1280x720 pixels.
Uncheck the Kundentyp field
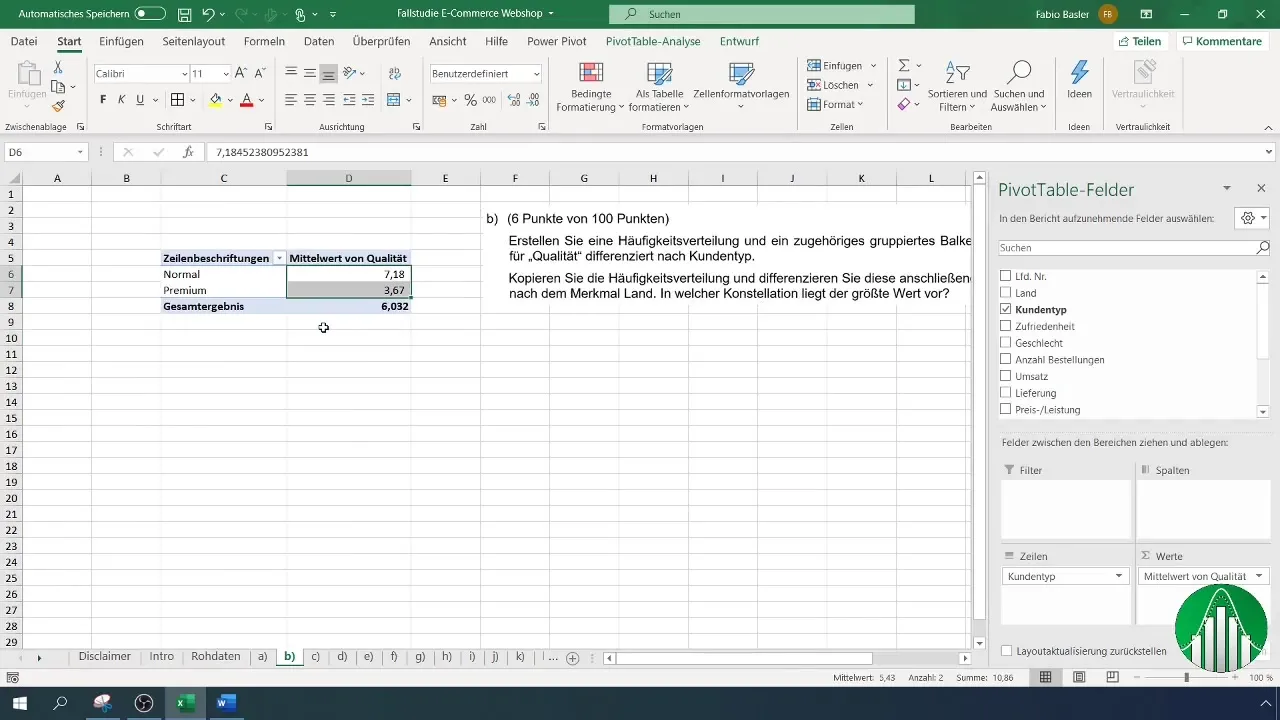click(x=1006, y=310)
